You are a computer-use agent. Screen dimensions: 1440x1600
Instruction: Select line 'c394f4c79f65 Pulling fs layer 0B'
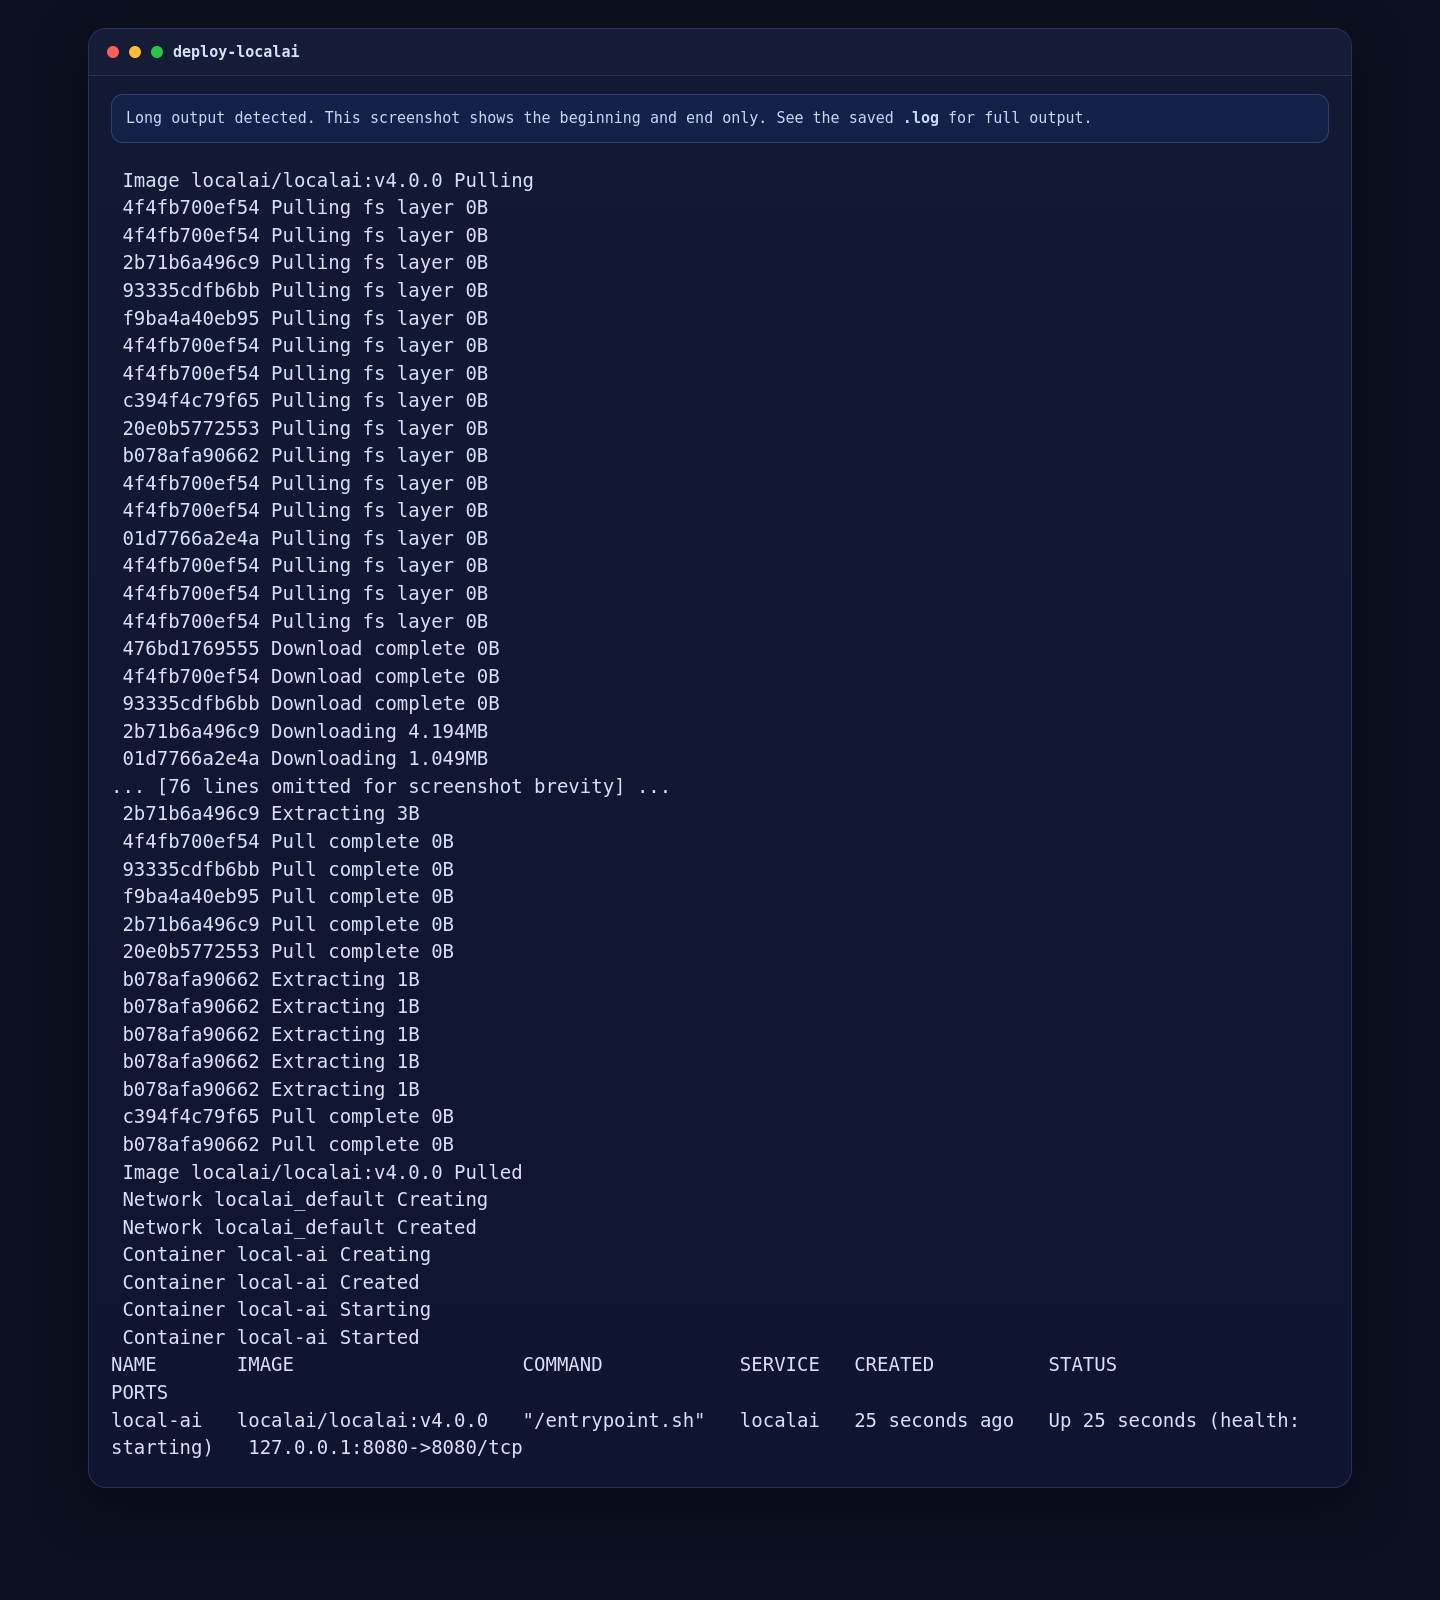[x=305, y=401]
